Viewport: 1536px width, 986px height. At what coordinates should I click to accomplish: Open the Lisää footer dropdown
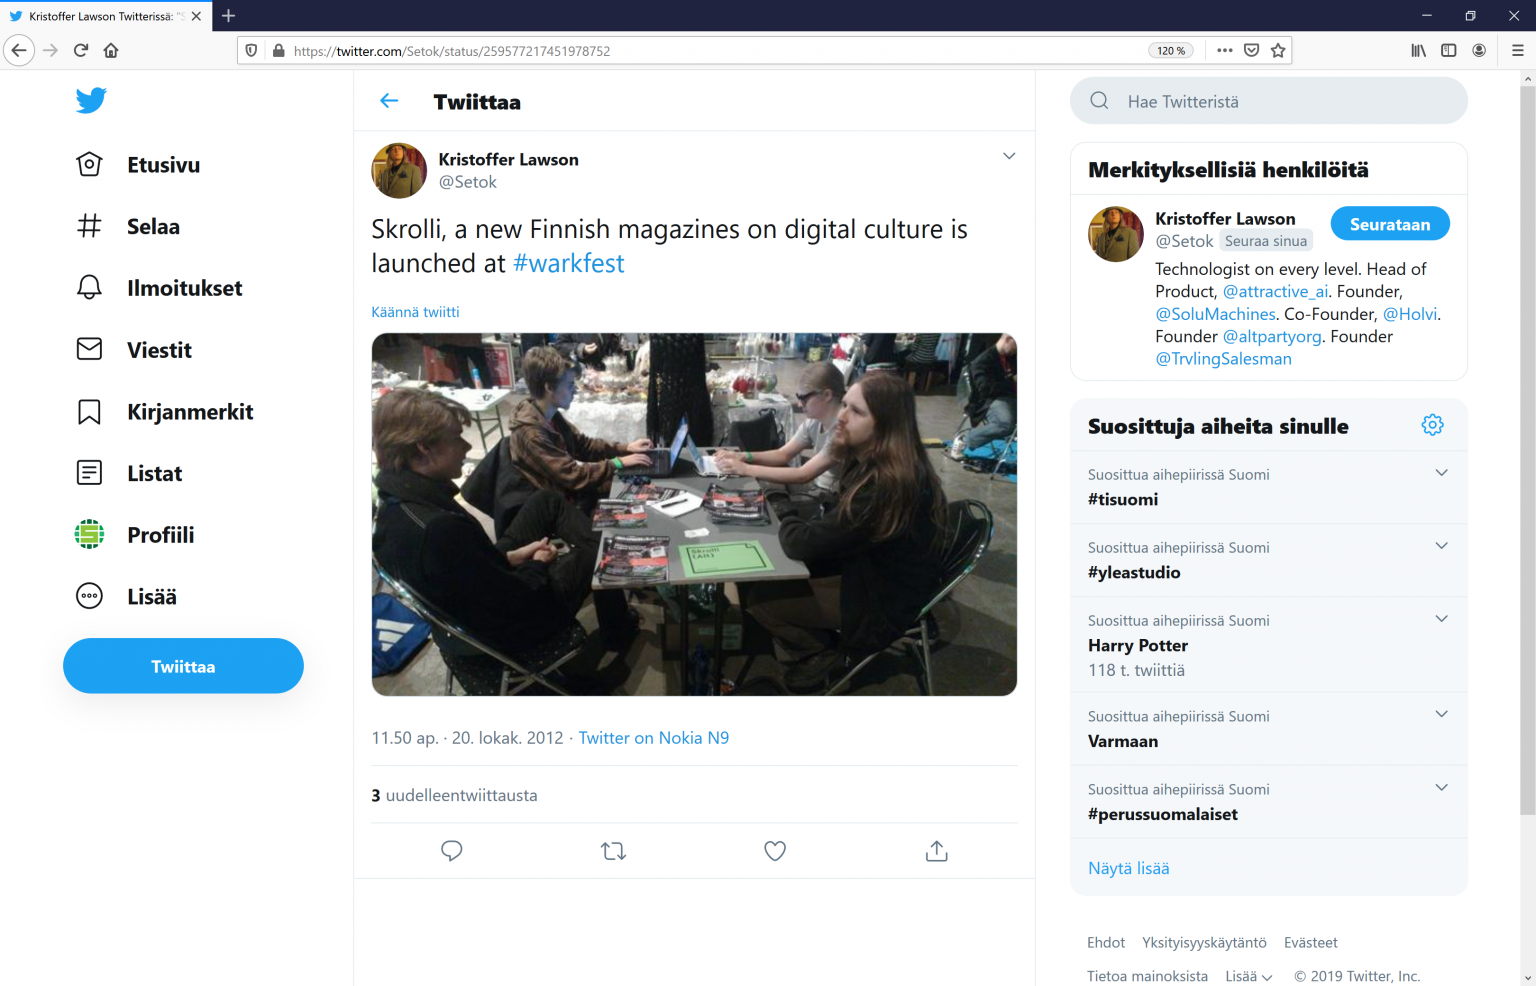coord(1248,976)
